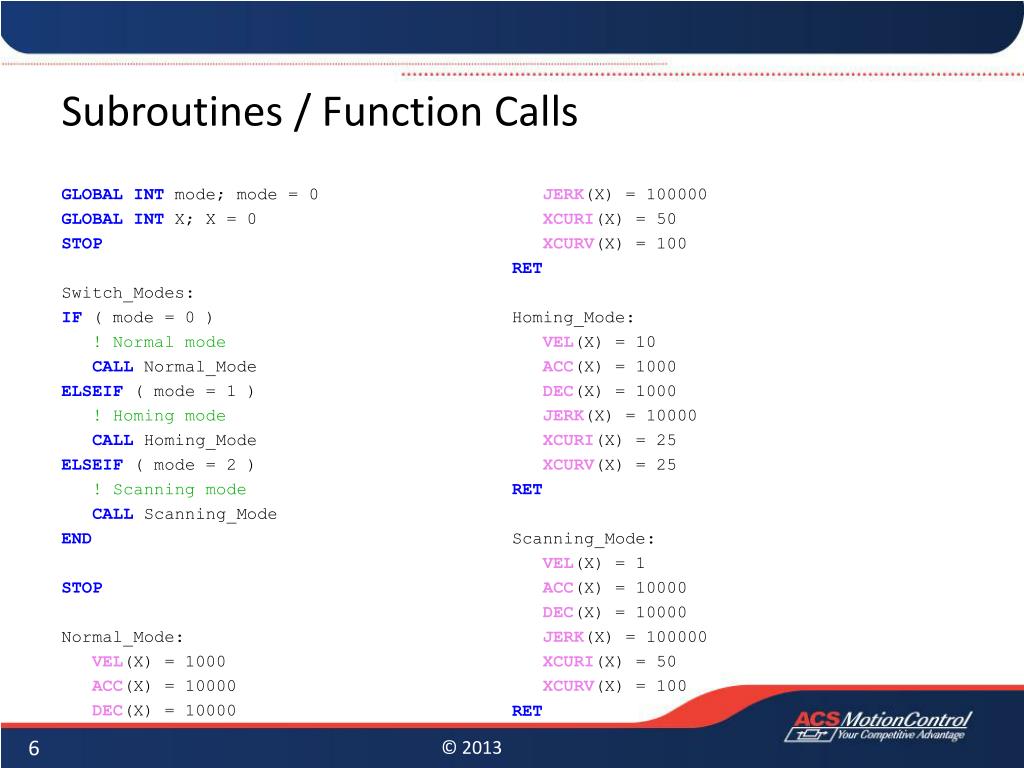Click the END keyword
This screenshot has height=768, width=1024.
point(76,539)
